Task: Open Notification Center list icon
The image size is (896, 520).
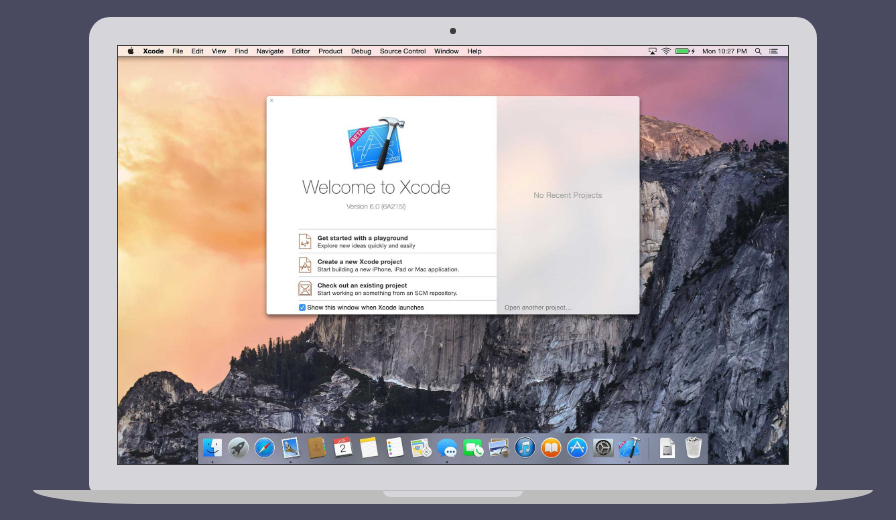Action: tap(773, 51)
